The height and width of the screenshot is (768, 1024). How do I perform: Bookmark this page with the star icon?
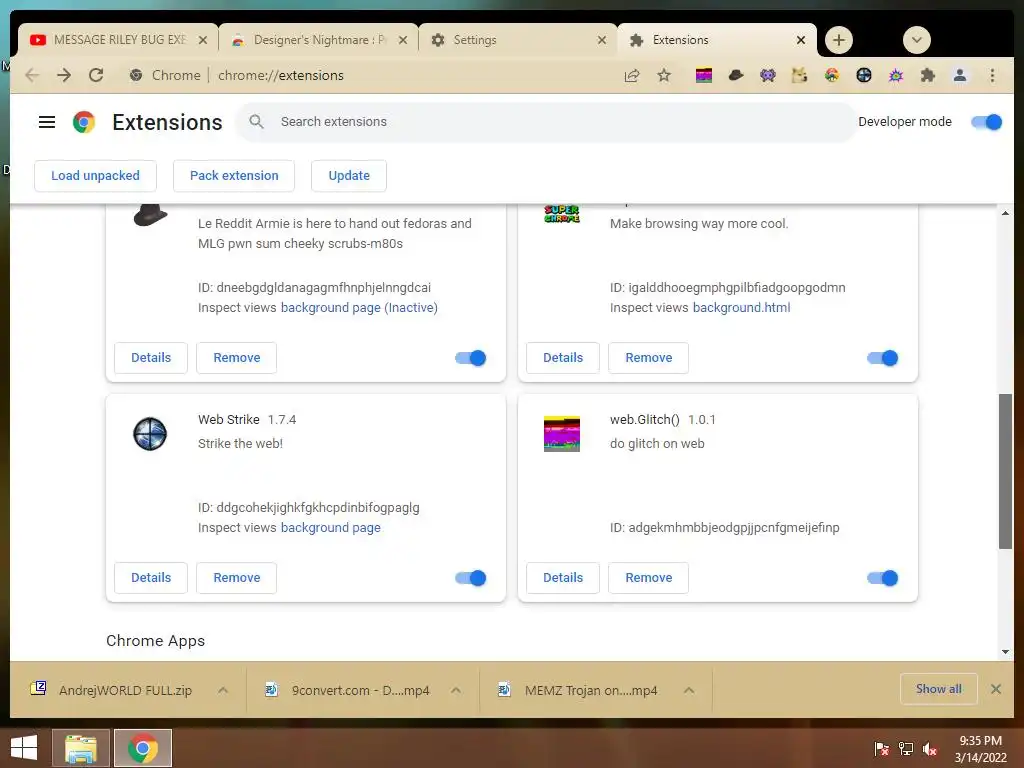(x=664, y=76)
